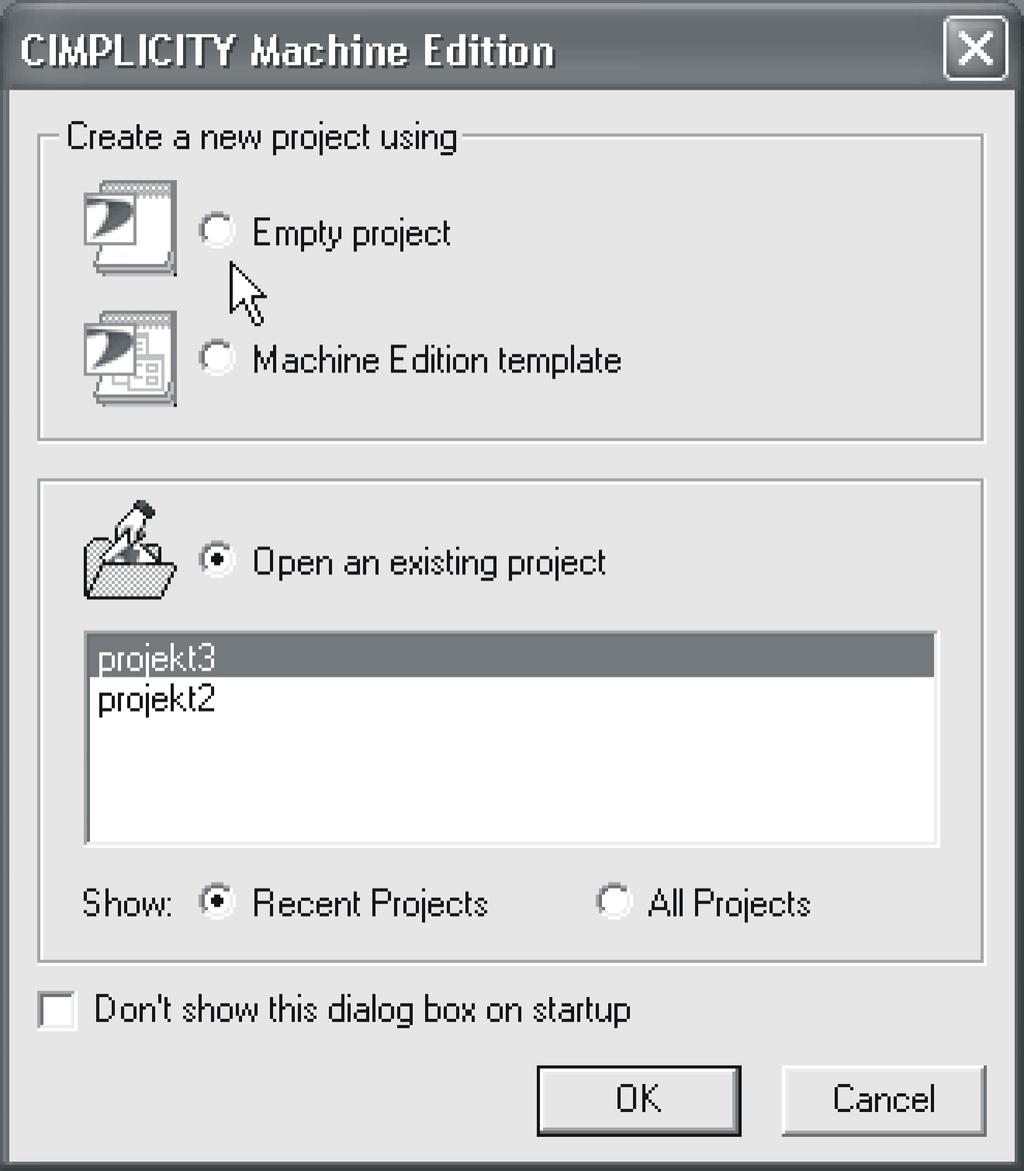This screenshot has height=1171, width=1024.
Task: Switch the list to All Projects radio button
Action: [614, 901]
